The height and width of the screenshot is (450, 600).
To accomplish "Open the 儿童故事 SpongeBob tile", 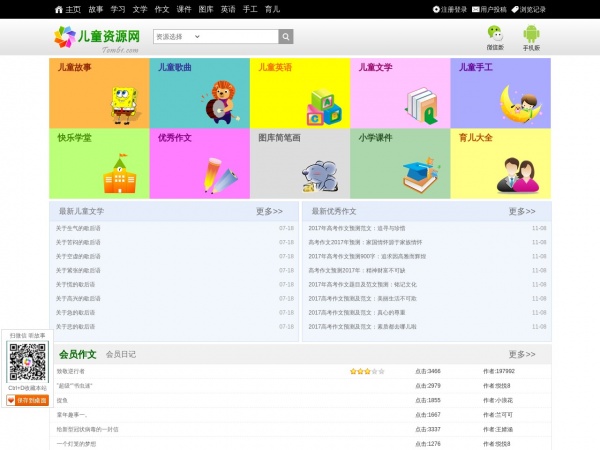I will click(99, 93).
